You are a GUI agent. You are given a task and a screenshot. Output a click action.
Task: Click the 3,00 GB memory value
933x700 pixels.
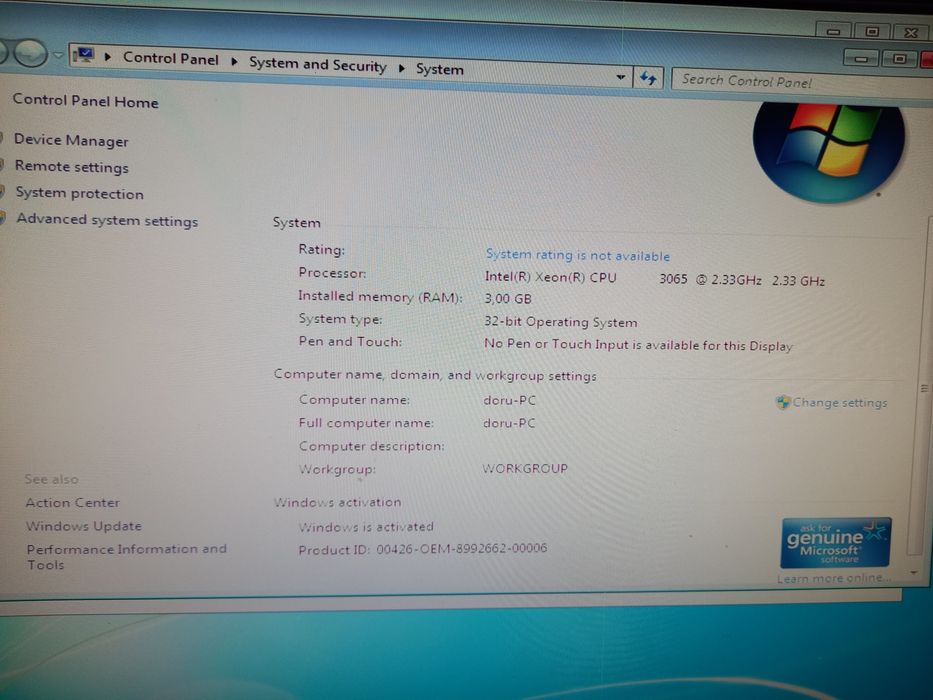508,299
